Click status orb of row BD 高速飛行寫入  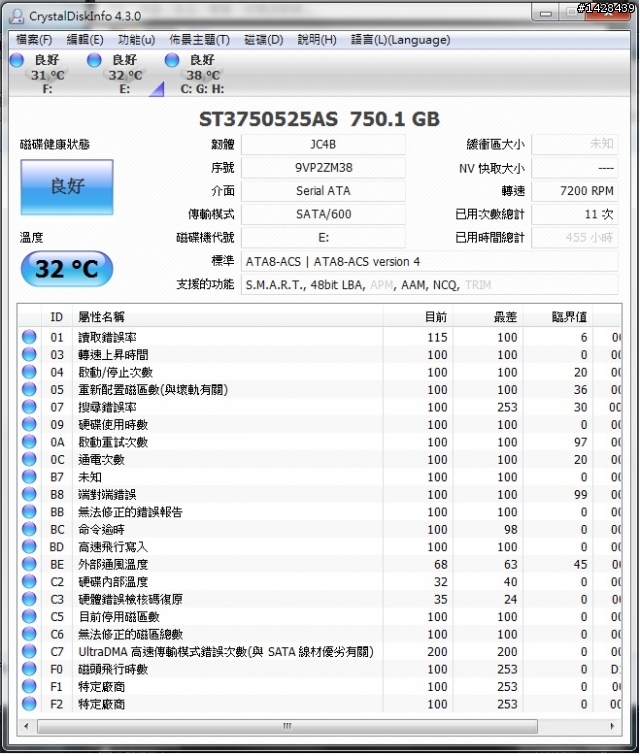29,546
